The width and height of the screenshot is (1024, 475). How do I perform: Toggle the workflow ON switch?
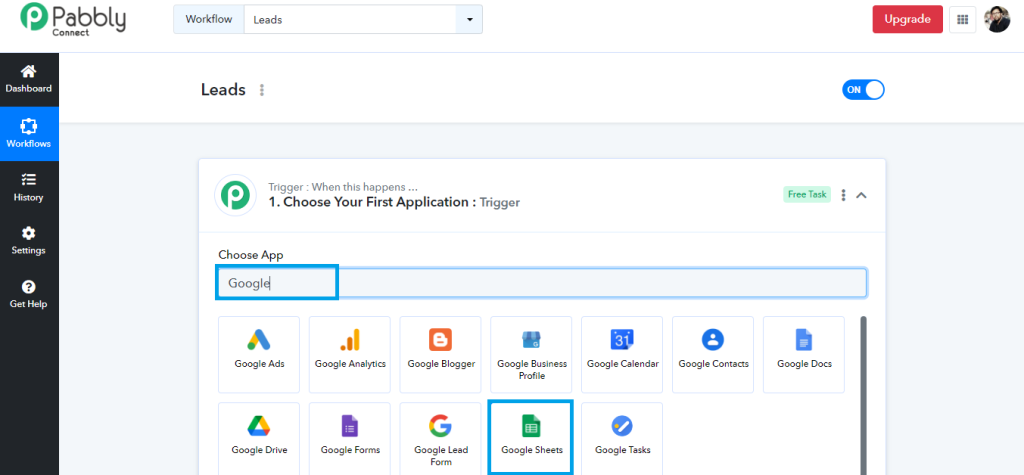863,90
